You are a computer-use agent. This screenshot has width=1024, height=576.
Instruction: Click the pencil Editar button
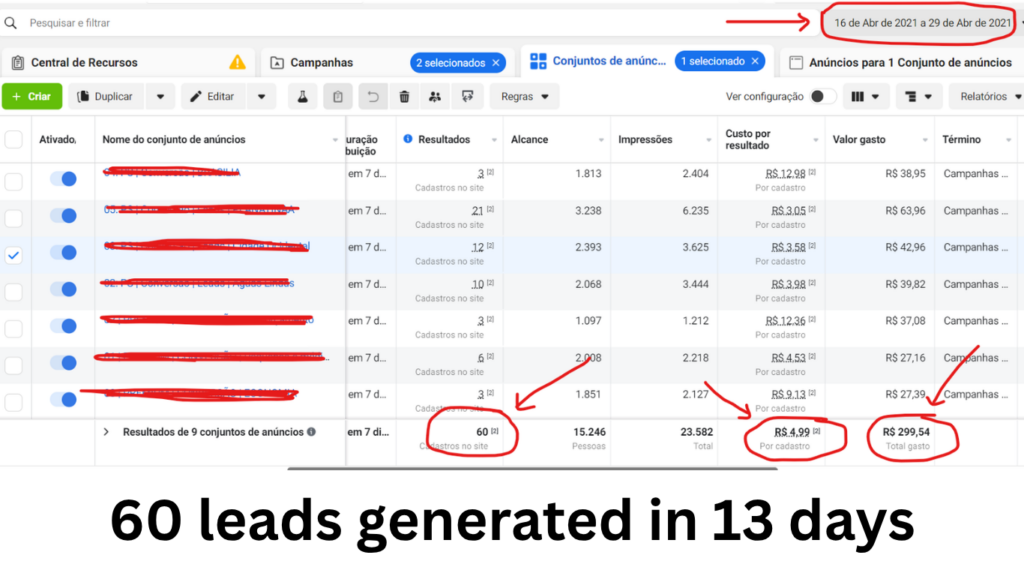tap(212, 97)
